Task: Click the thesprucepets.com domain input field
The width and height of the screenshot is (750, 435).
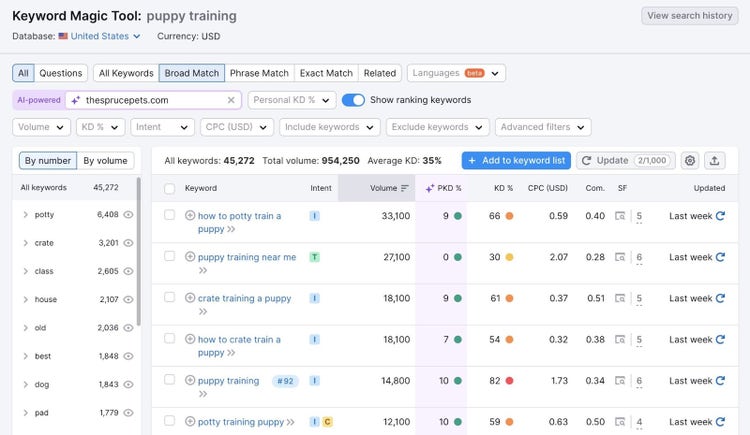Action: click(x=153, y=100)
